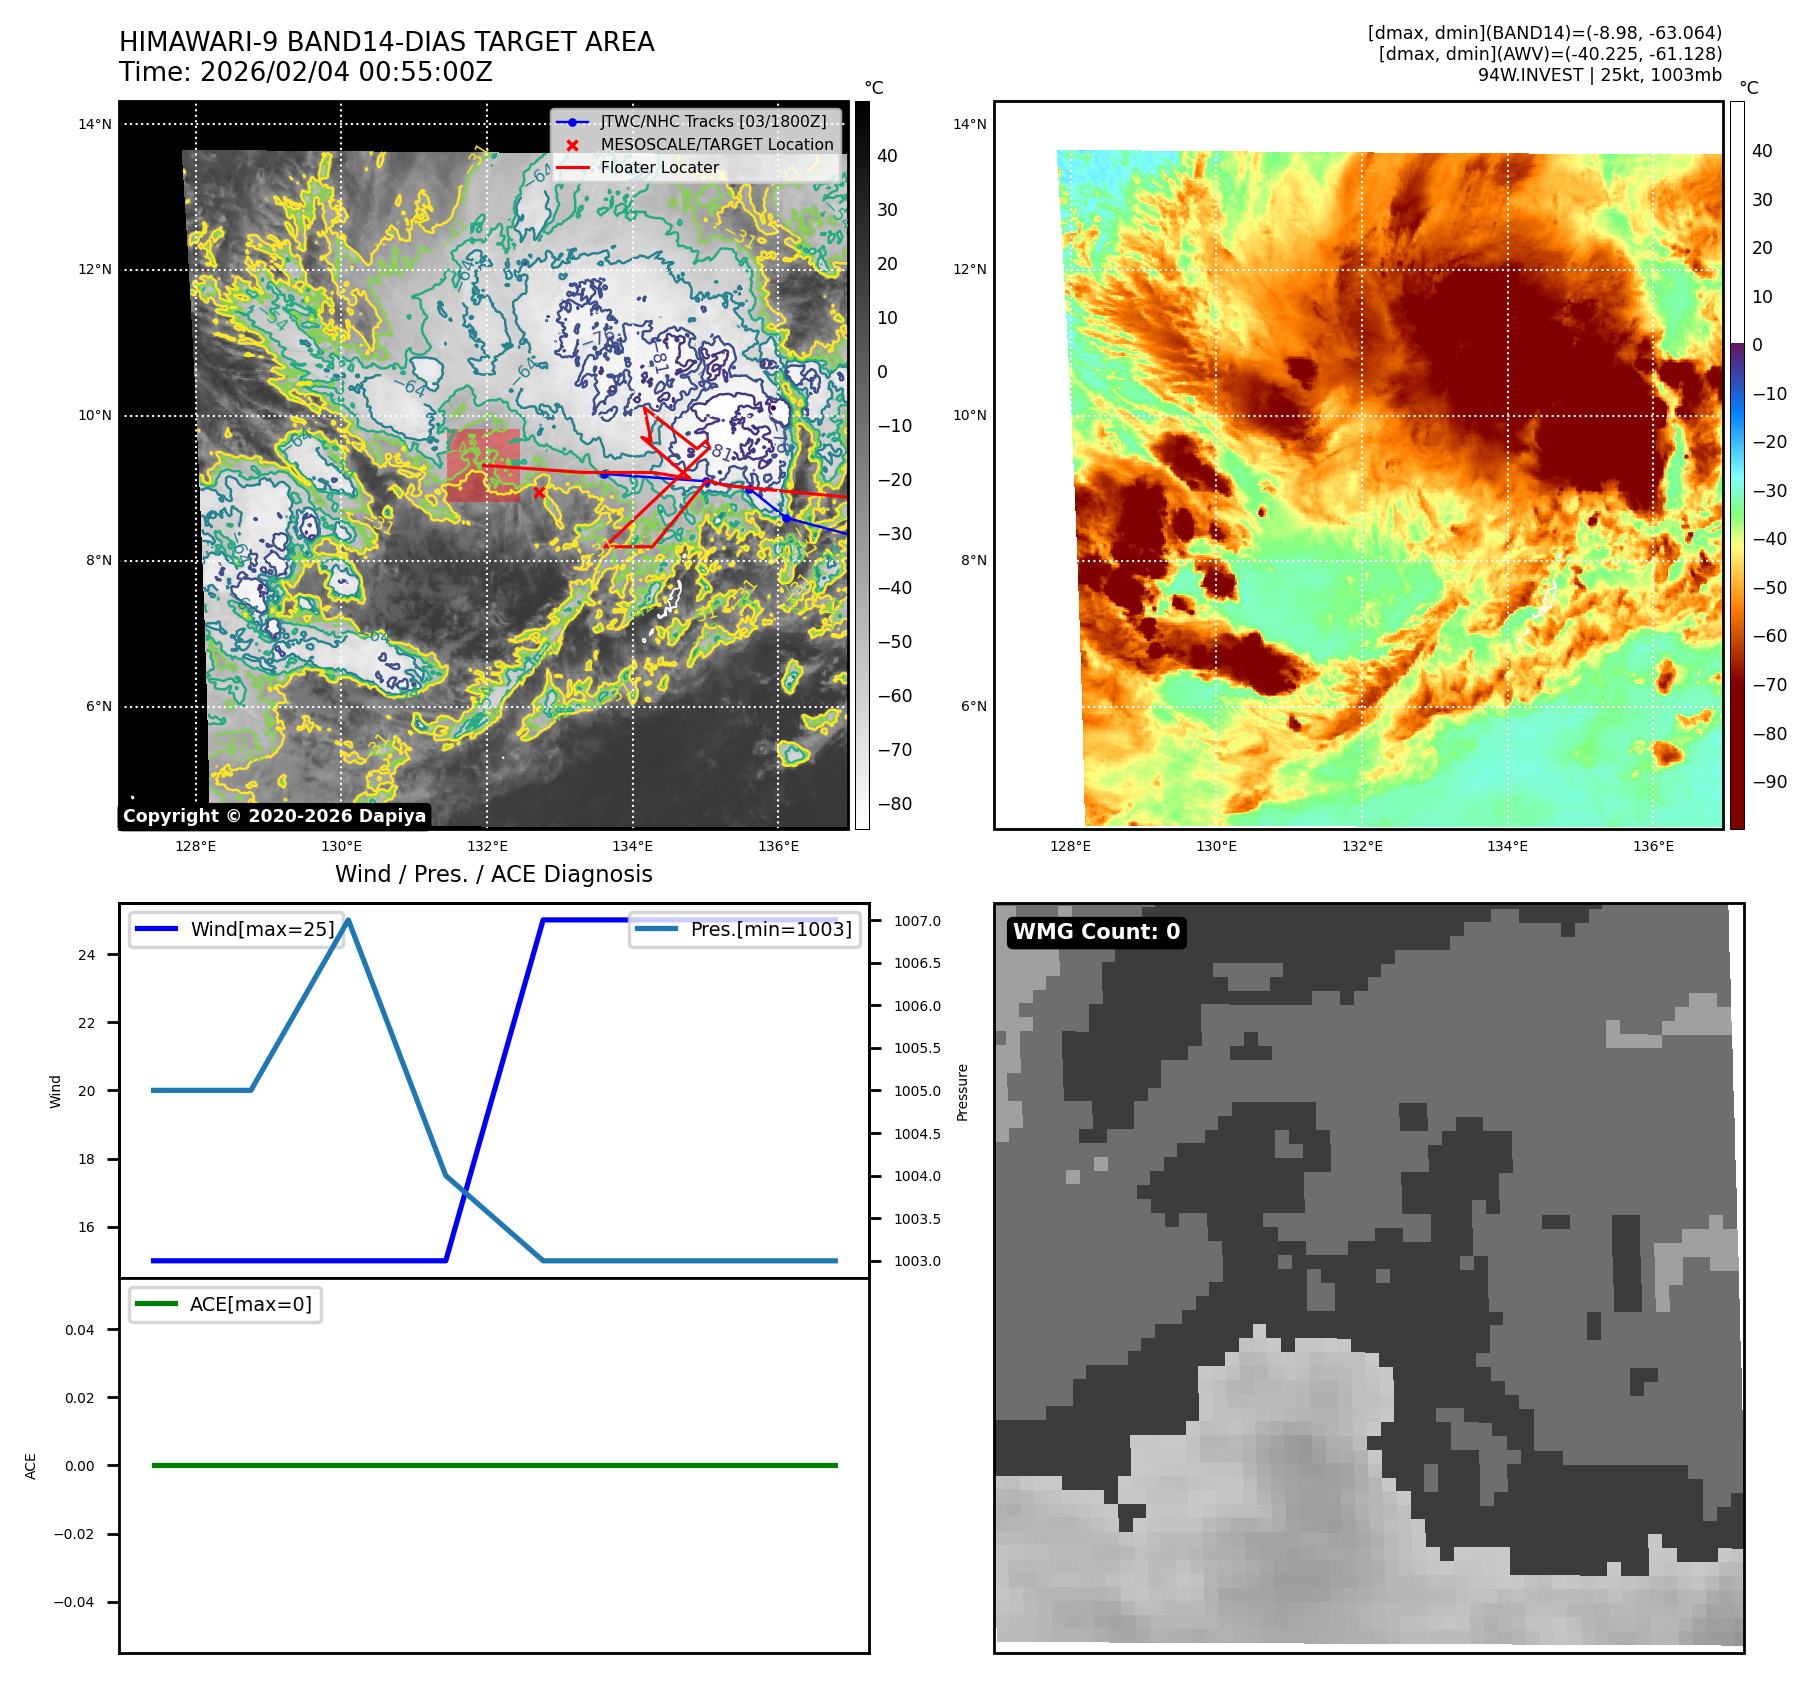Click the blue Wind line swatch in the chart legend
This screenshot has height=1690, width=1813.
pyautogui.click(x=156, y=929)
